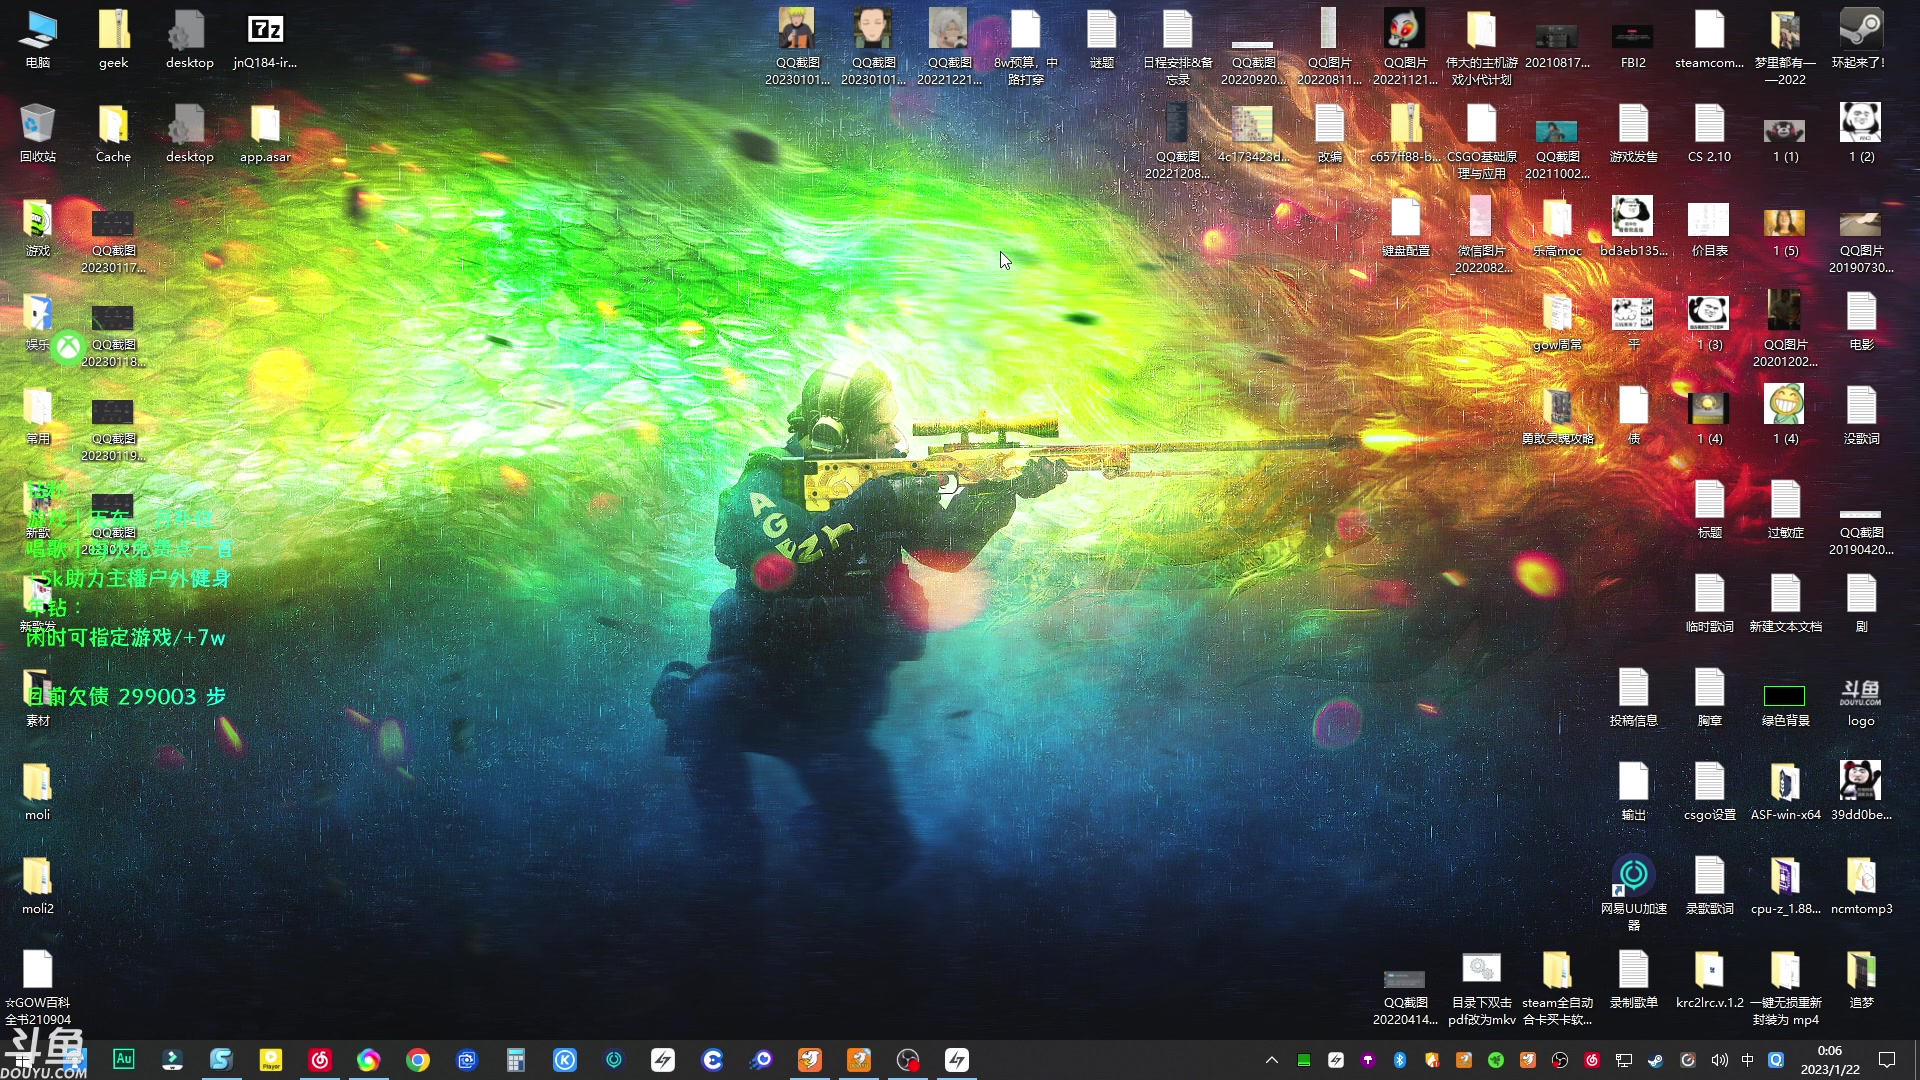Select the 绿色背景 image thumbnail

coord(1785,696)
